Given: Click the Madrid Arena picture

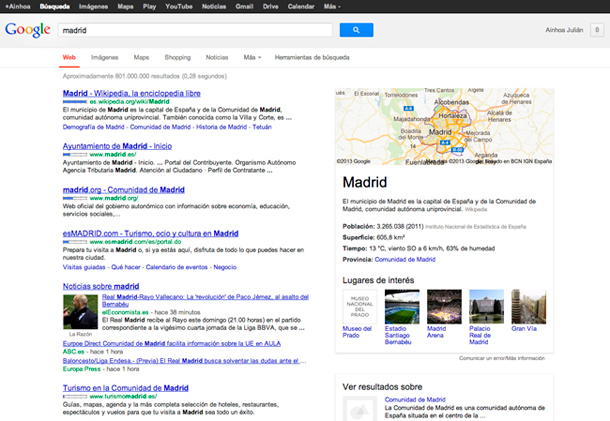Looking at the screenshot, I should (x=443, y=306).
